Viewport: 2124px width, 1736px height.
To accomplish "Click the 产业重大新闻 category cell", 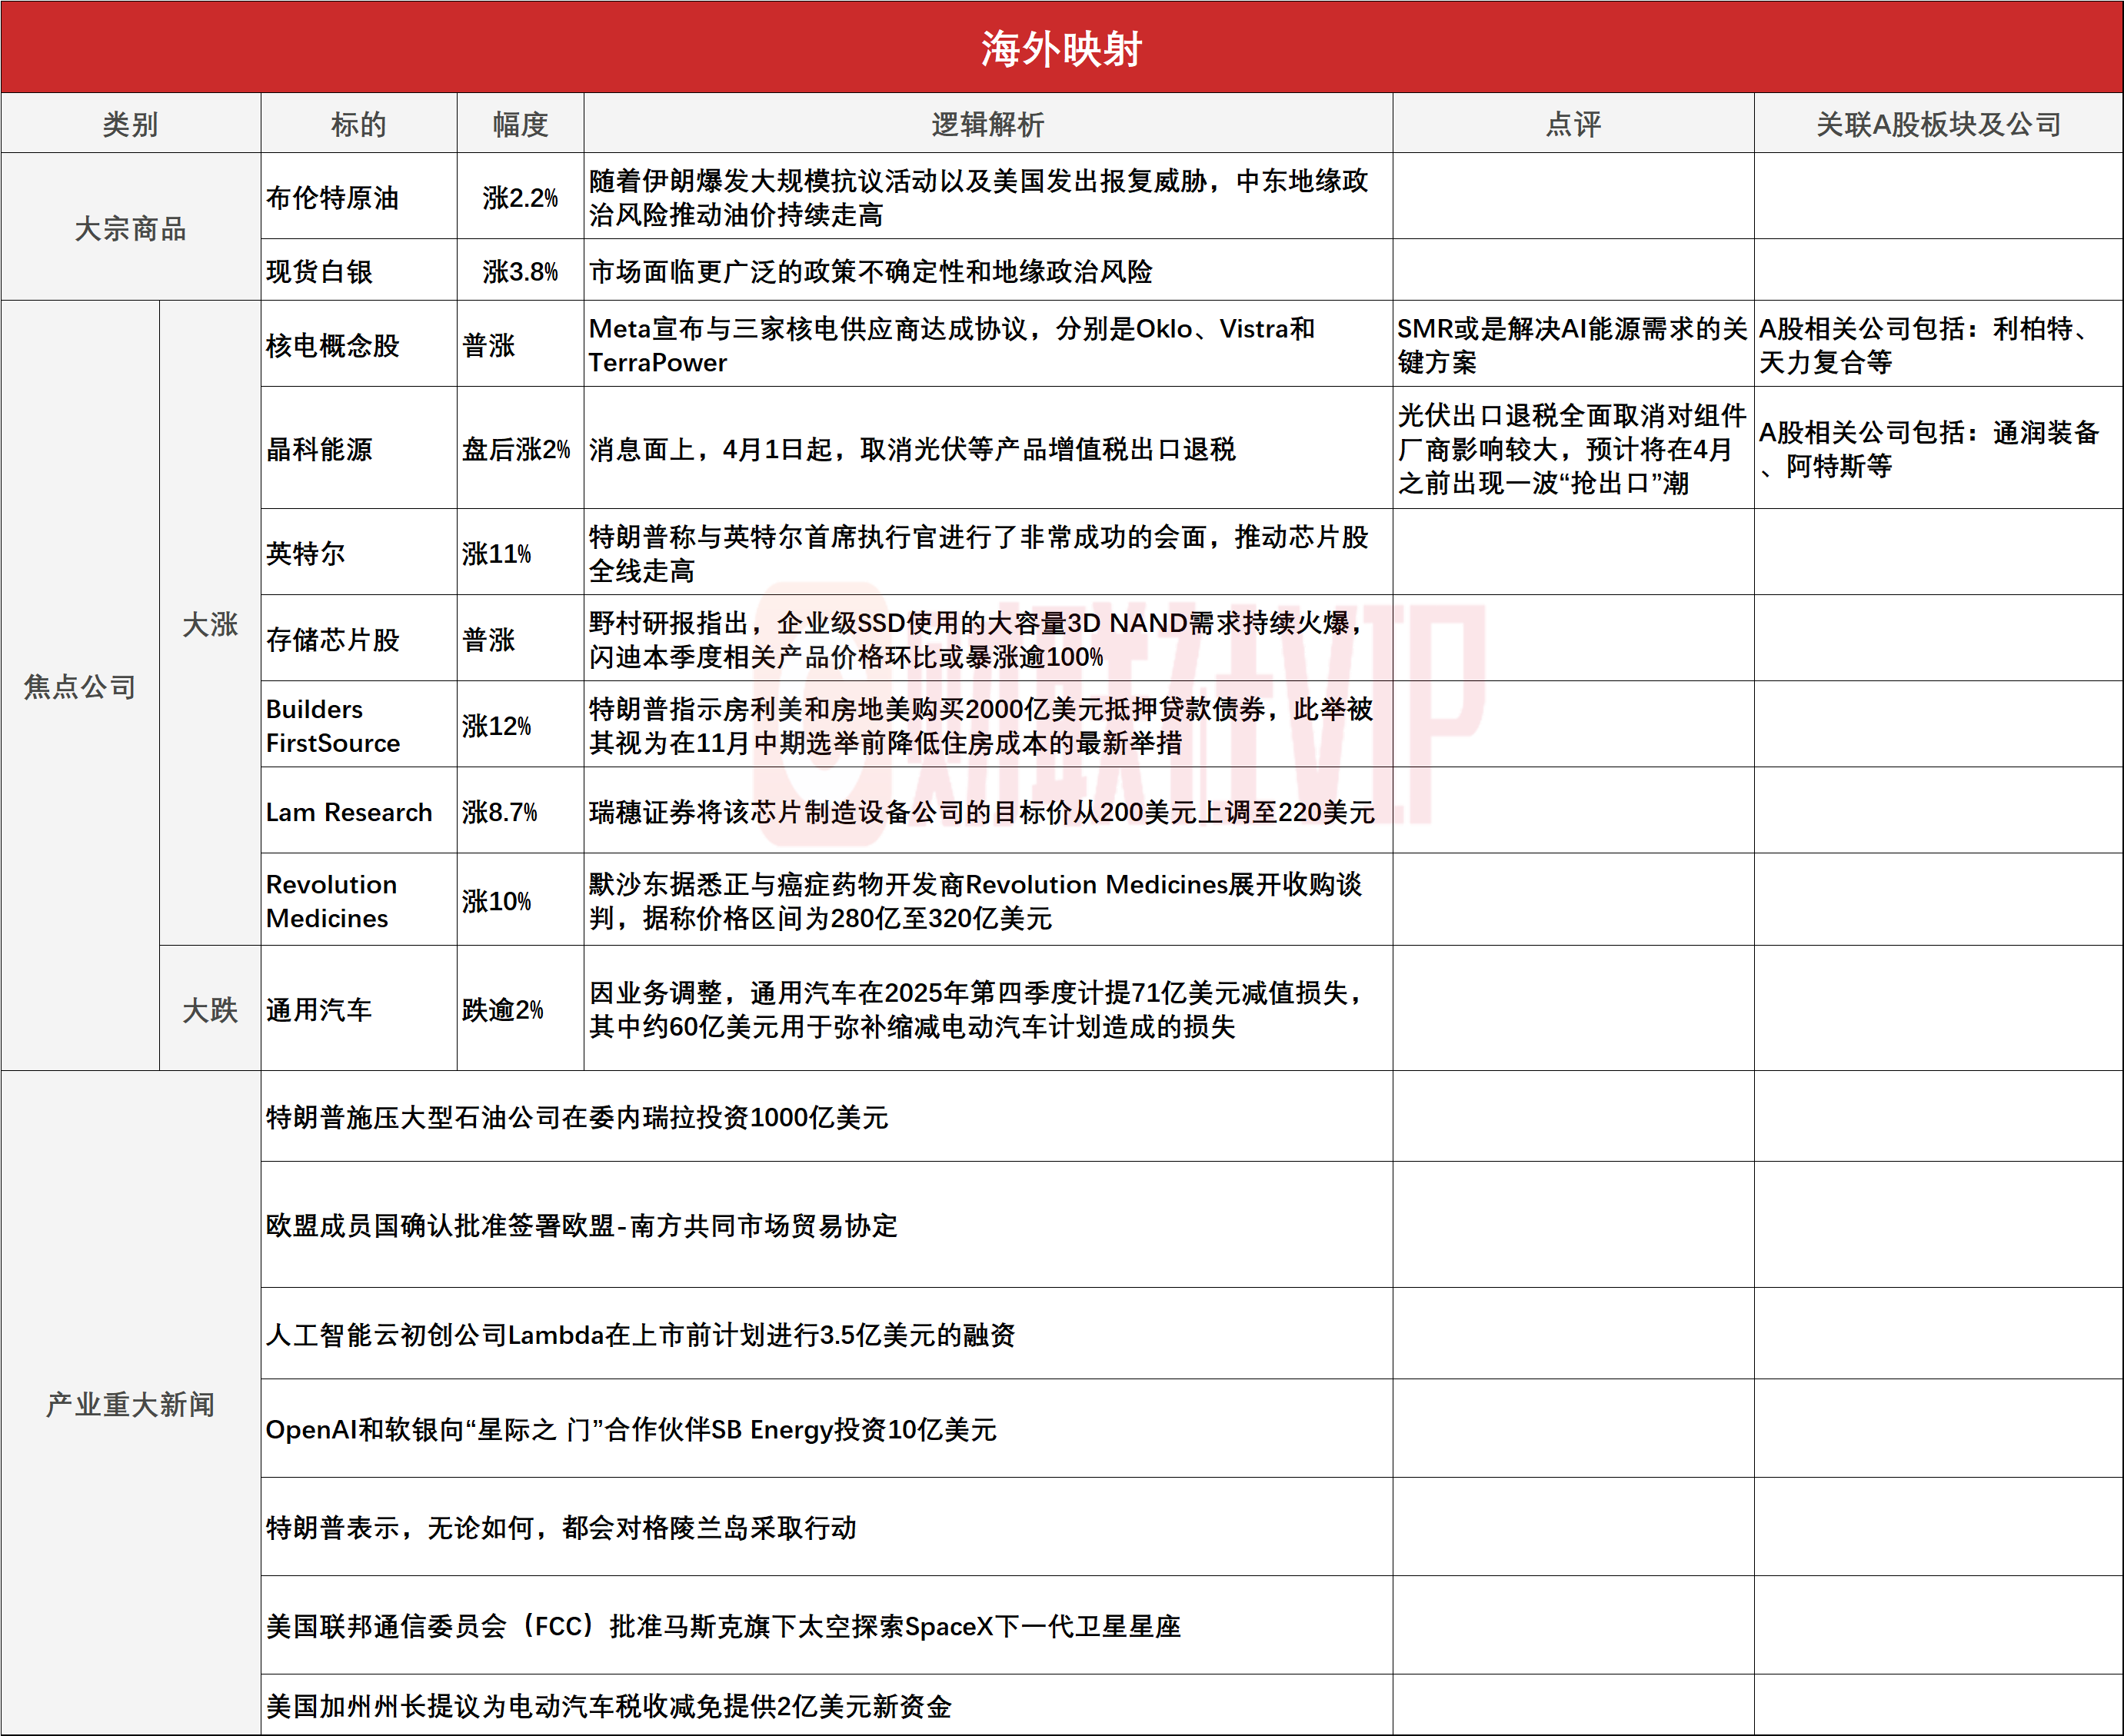I will [x=130, y=1404].
